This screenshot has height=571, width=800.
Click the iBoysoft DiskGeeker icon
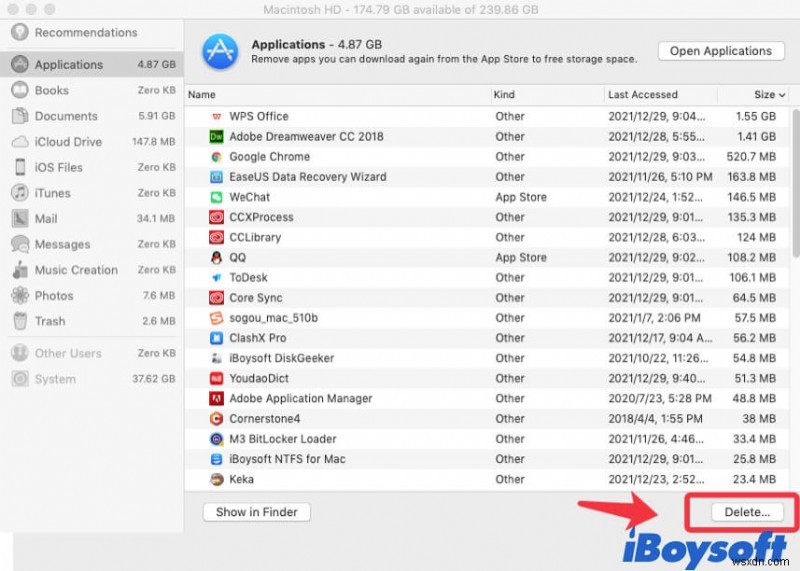216,358
